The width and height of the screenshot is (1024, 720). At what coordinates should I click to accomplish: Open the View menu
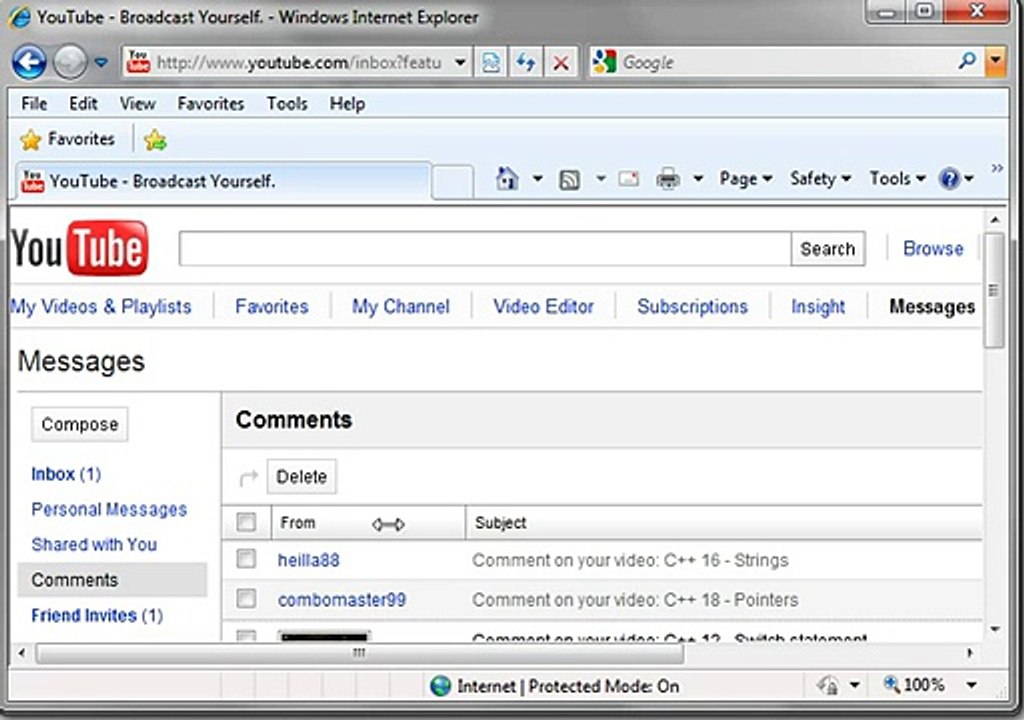click(x=137, y=104)
